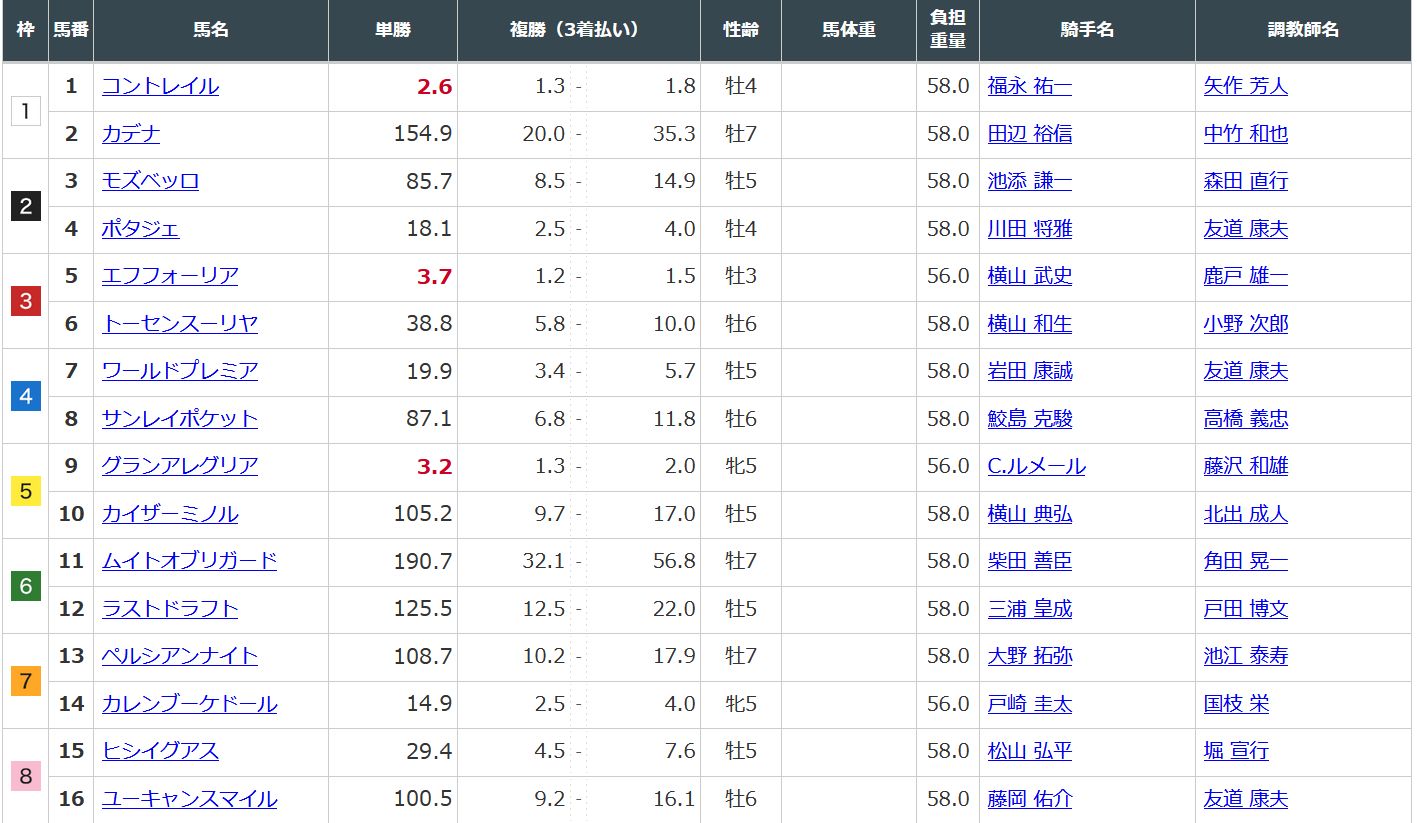This screenshot has width=1417, height=823.
Task: Click コントレイル's 2.6 win odds
Action: [434, 87]
